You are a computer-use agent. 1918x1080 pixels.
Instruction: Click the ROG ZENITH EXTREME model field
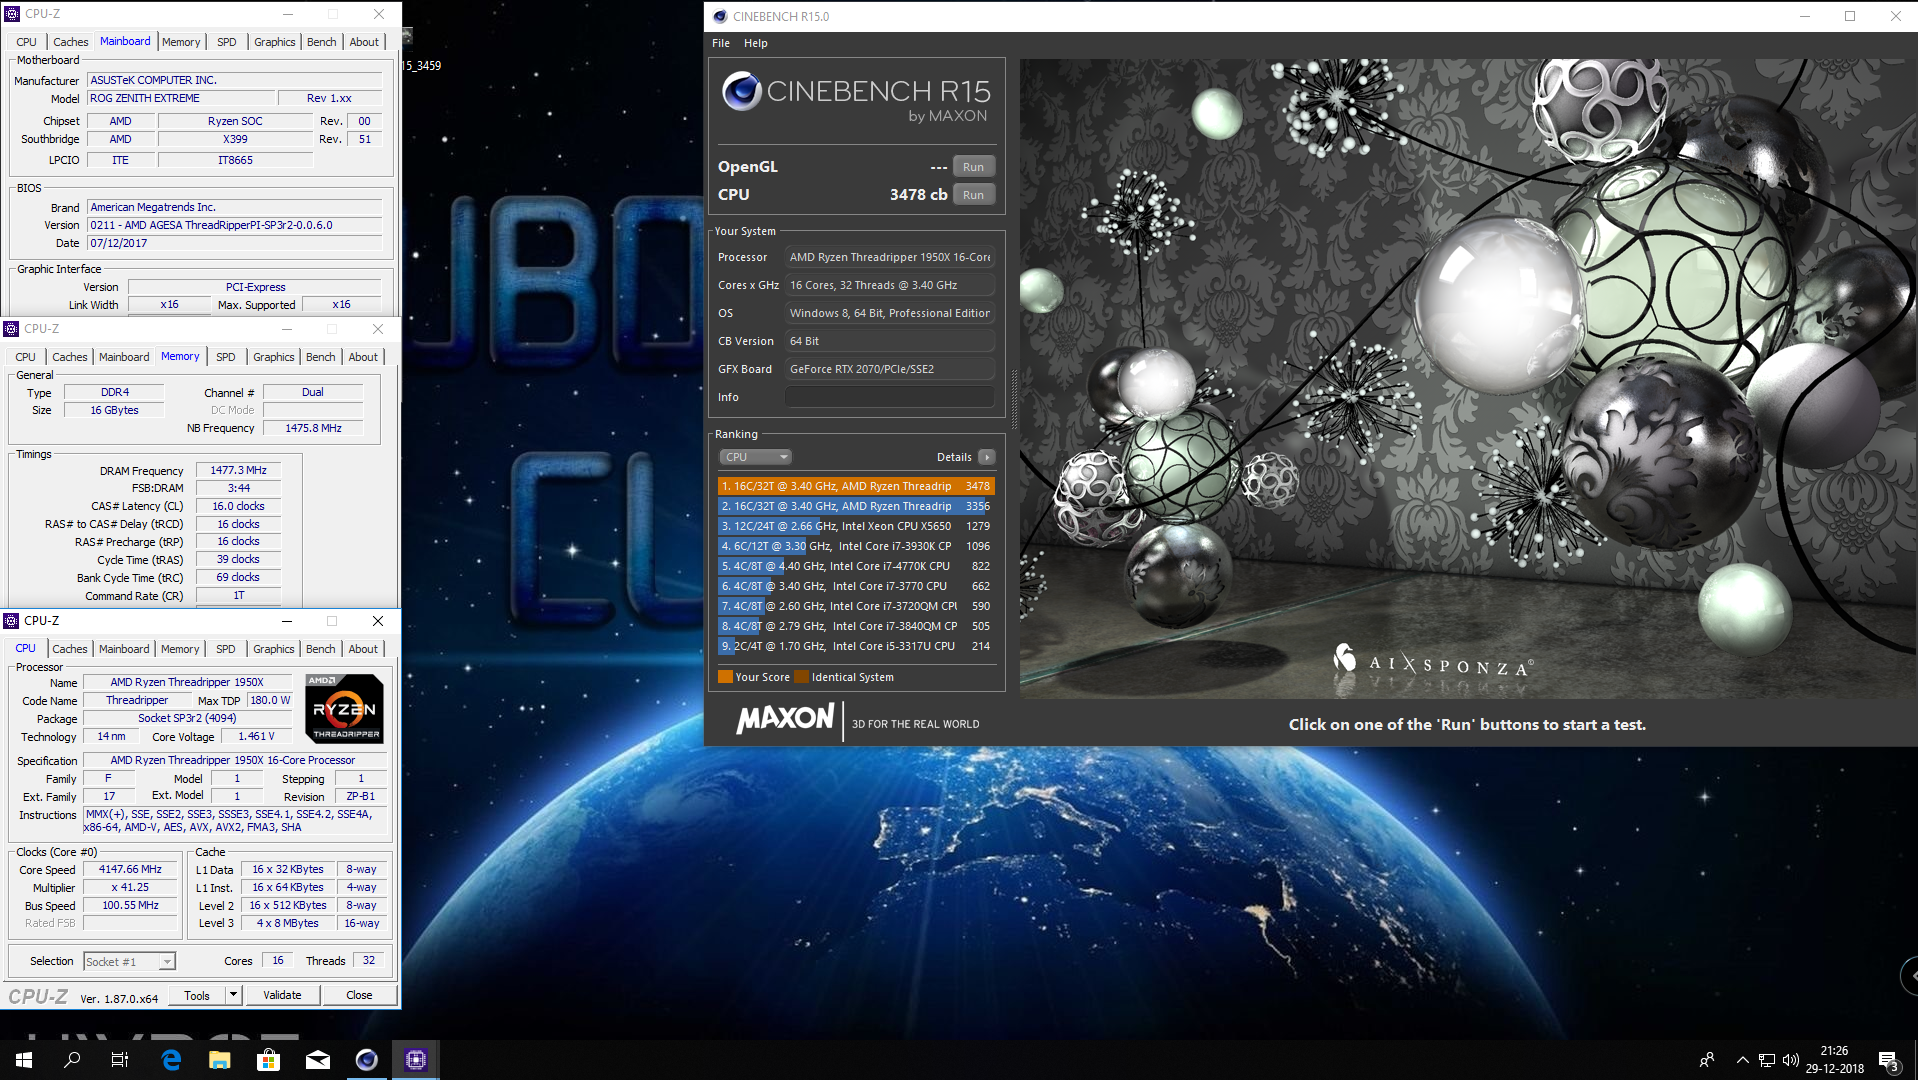[x=181, y=98]
